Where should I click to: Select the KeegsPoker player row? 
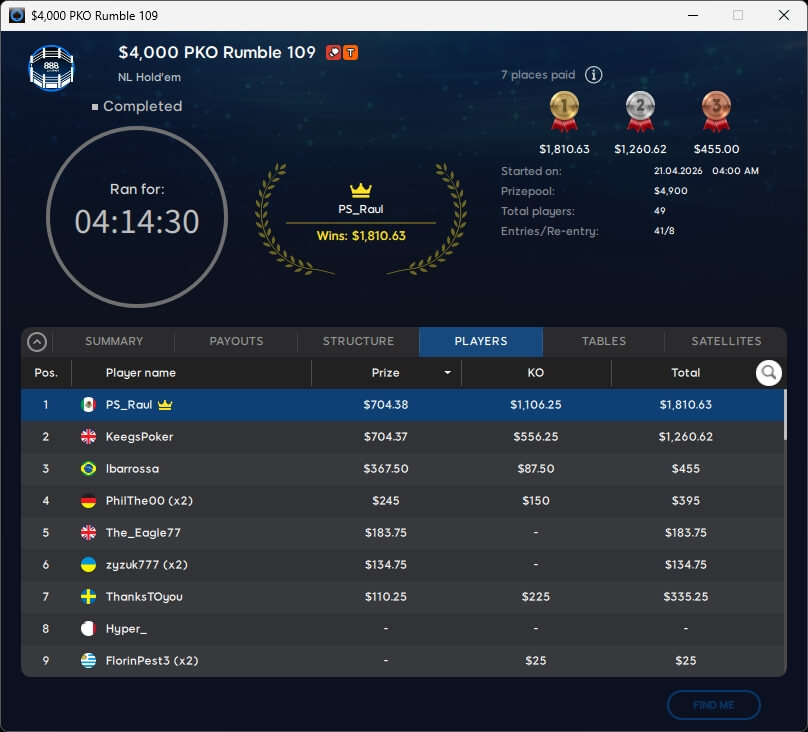click(x=400, y=437)
